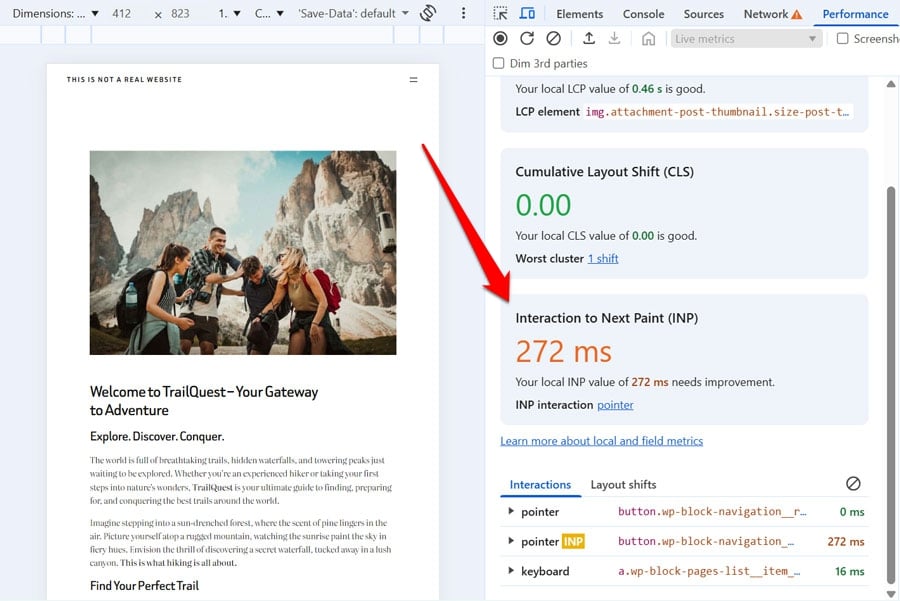The image size is (900, 601).
Task: Expand the pointer interaction with 272 ms
Action: click(x=510, y=541)
